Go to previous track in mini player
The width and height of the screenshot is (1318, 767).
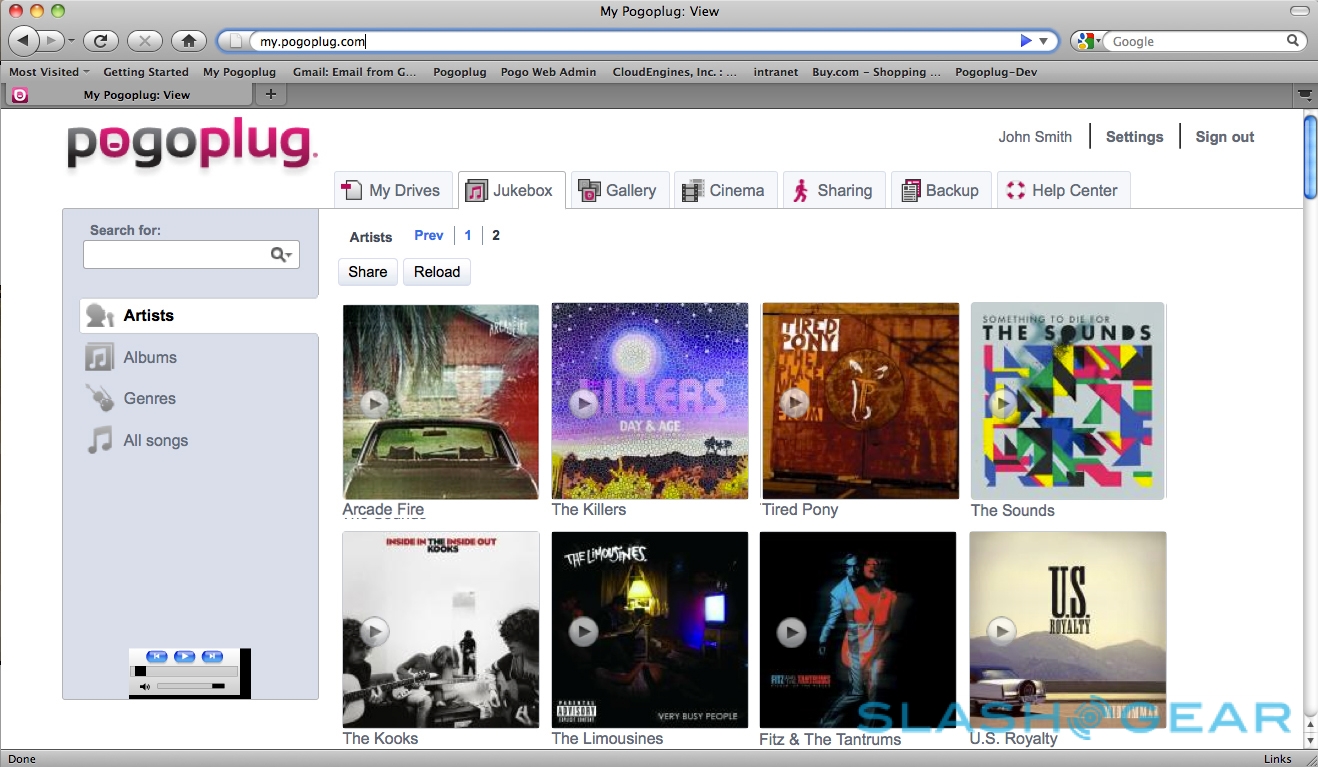click(x=156, y=656)
